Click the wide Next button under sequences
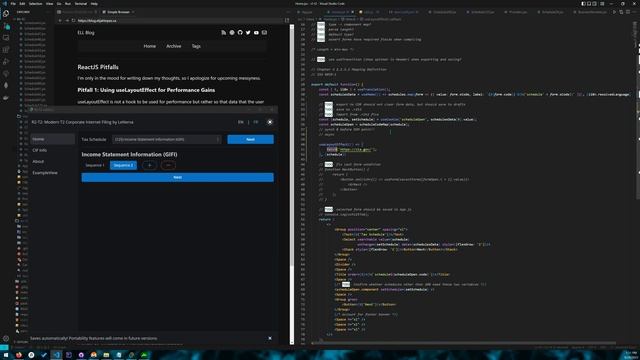Screen dimensions: 640x360 pos(178,177)
